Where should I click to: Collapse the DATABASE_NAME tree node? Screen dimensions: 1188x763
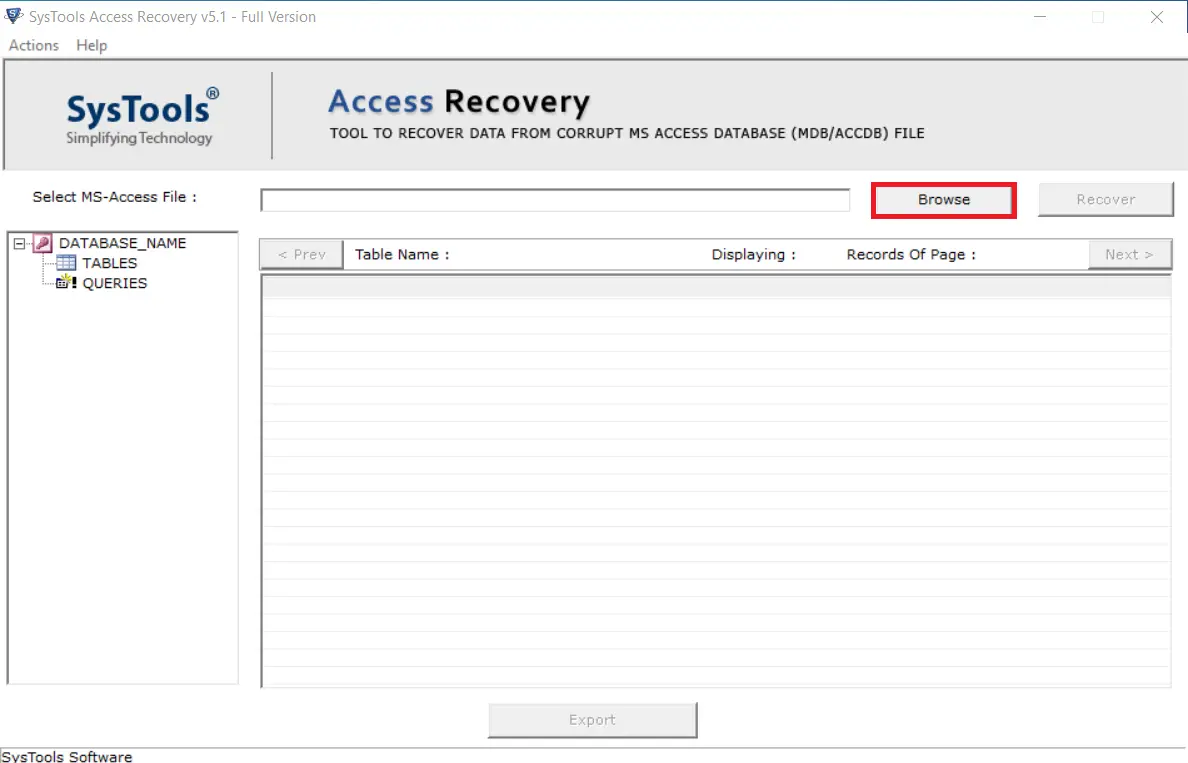pyautogui.click(x=20, y=243)
